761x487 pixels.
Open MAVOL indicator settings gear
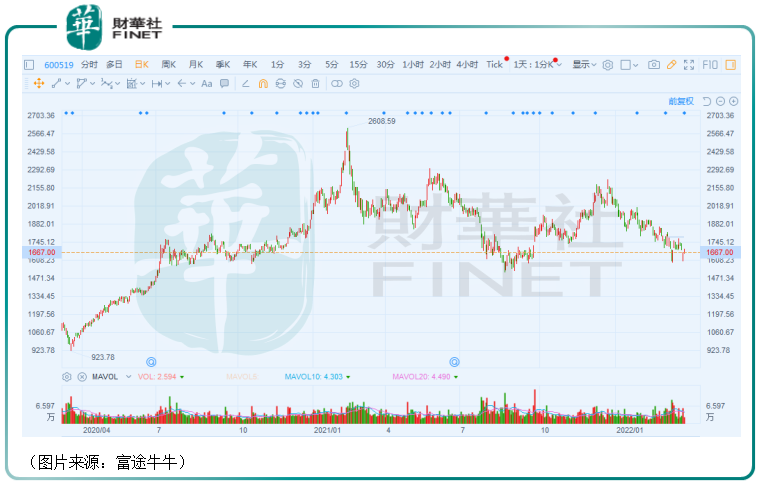67,377
